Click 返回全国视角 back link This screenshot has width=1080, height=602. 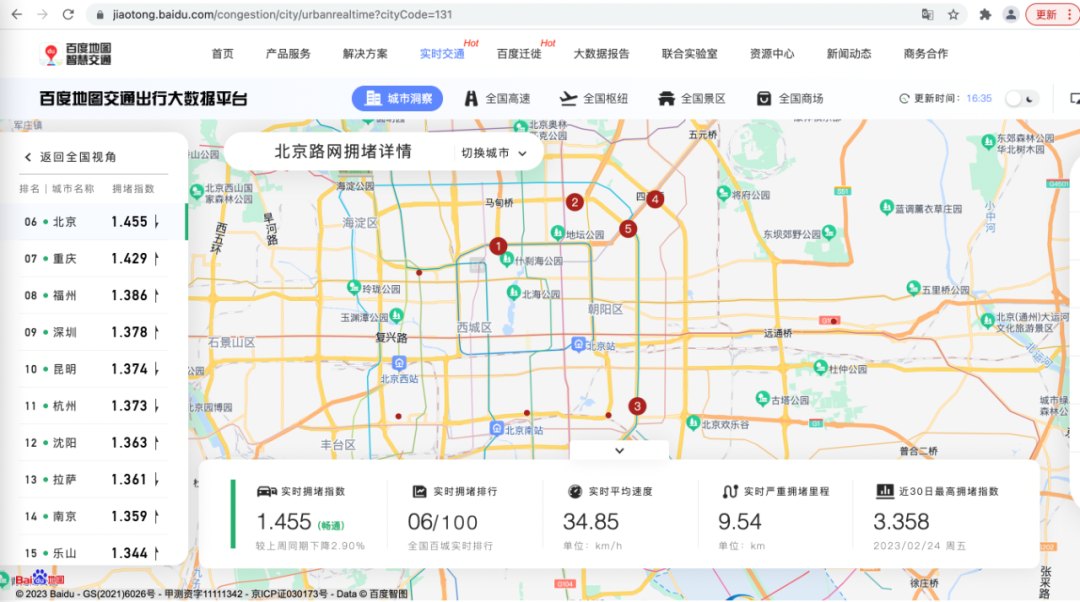click(x=70, y=157)
